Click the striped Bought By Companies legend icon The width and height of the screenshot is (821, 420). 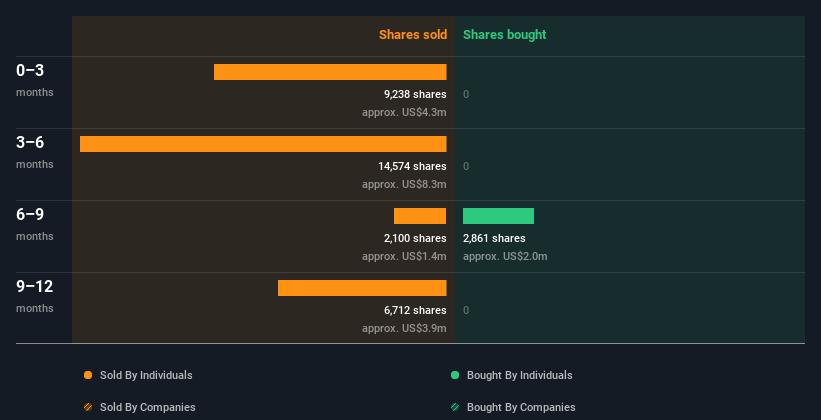point(455,407)
